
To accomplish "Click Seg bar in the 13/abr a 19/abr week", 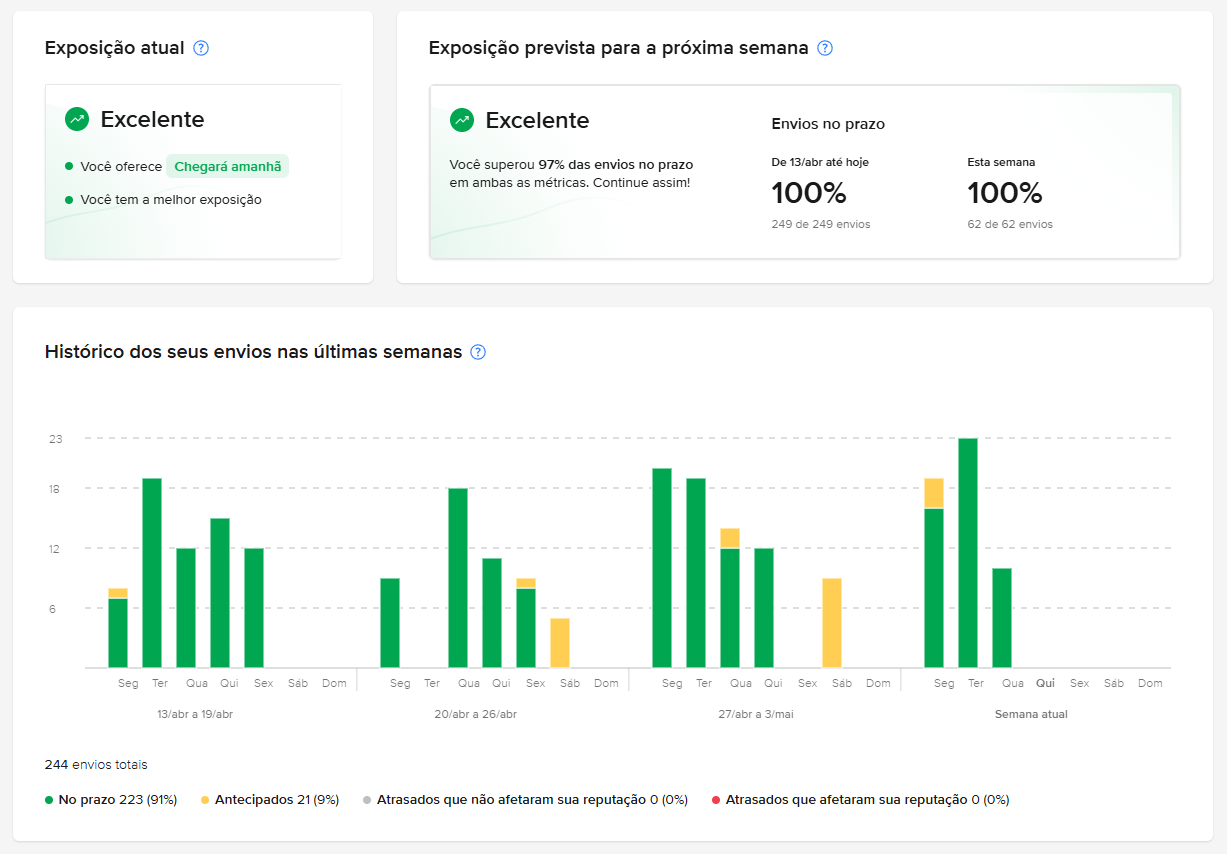I will coord(118,628).
